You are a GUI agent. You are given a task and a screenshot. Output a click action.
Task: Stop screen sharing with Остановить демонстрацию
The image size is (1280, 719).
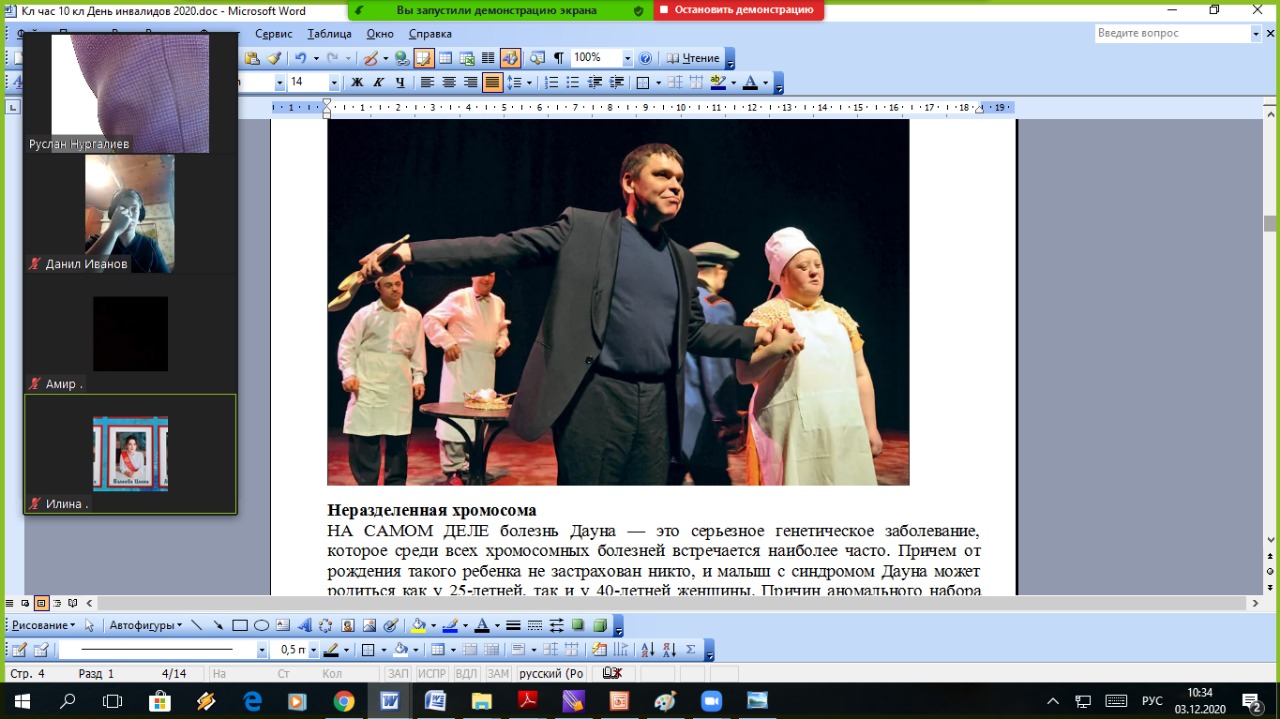739,10
